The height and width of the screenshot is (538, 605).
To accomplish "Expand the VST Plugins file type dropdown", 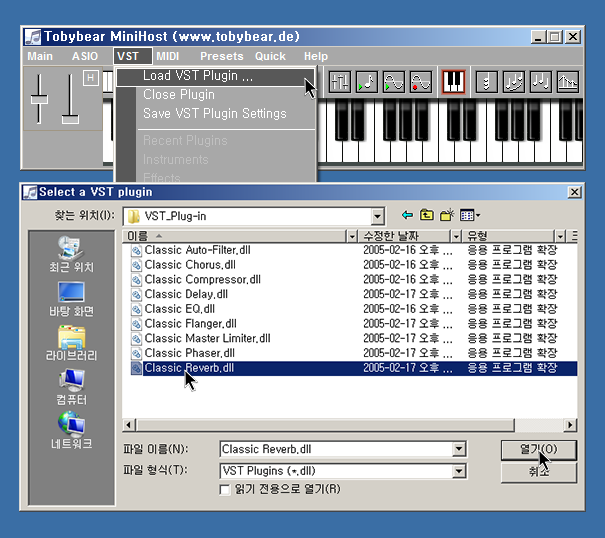I will coord(459,471).
